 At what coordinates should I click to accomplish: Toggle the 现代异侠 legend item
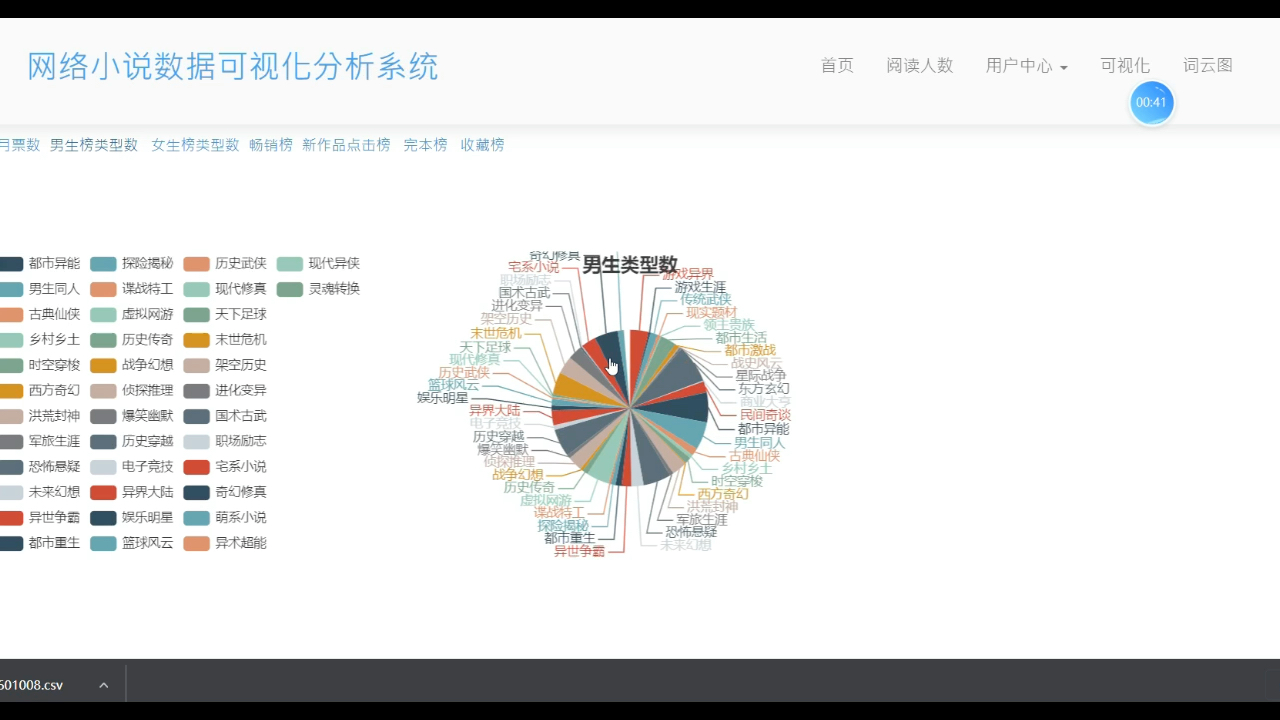(318, 264)
